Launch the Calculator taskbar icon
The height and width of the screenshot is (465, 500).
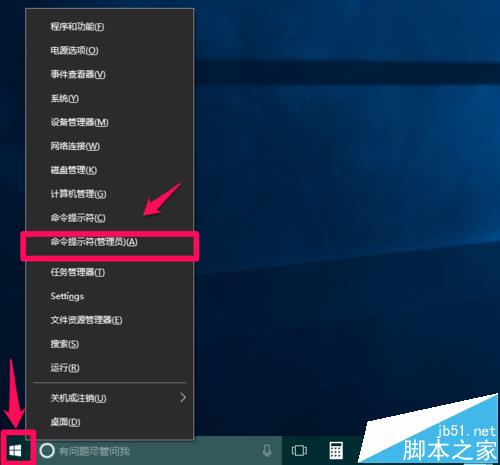pos(336,451)
